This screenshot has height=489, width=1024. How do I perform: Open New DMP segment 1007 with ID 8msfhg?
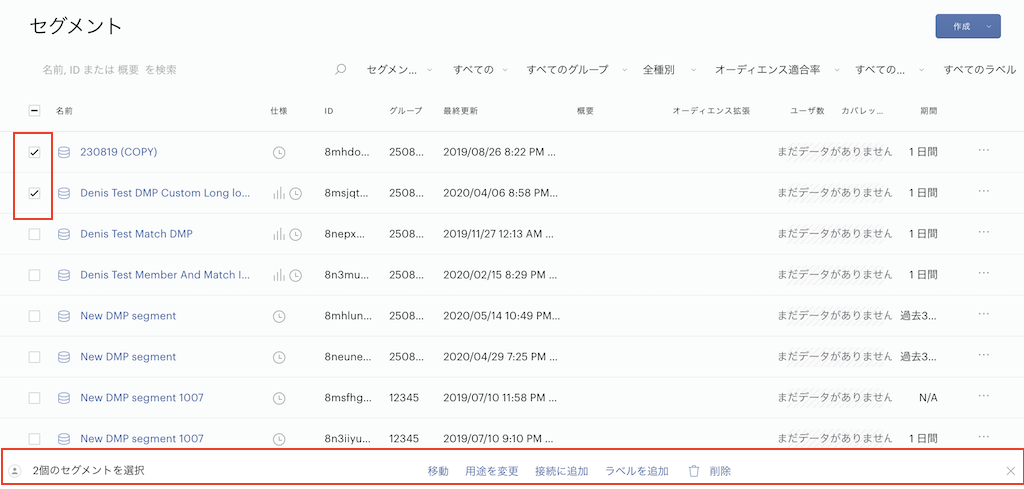pos(142,398)
